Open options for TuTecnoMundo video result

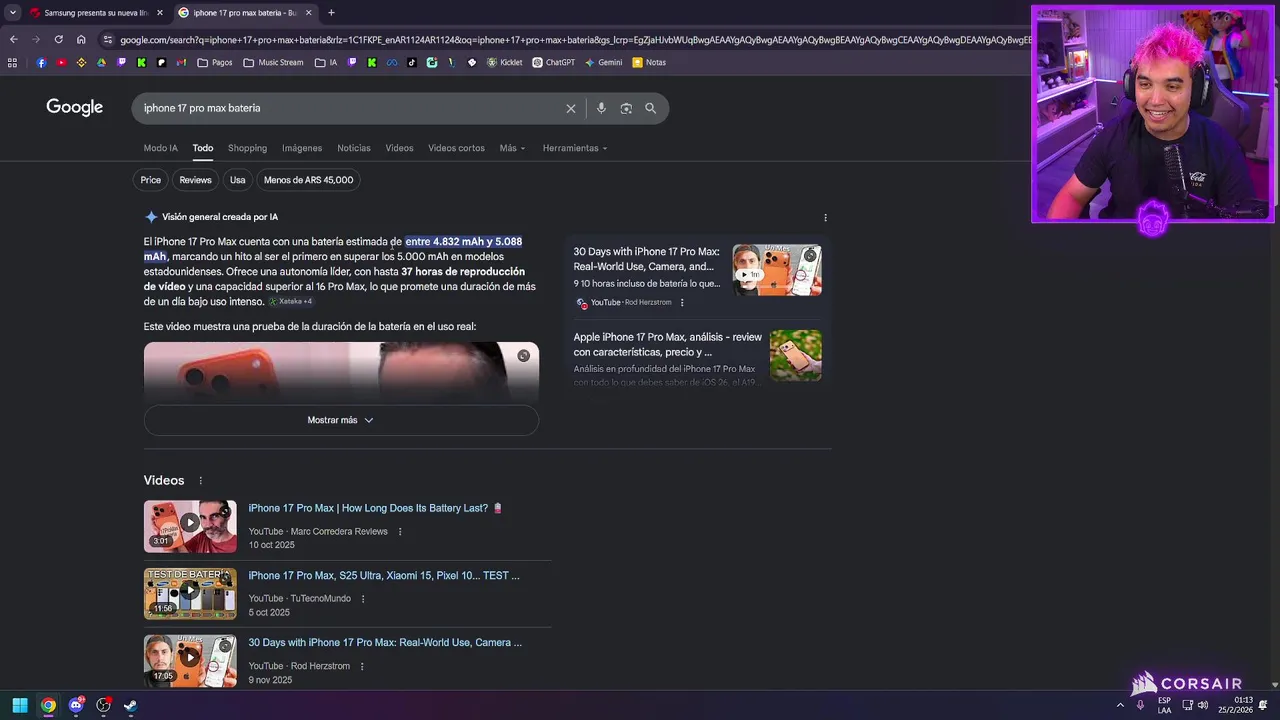coord(363,599)
